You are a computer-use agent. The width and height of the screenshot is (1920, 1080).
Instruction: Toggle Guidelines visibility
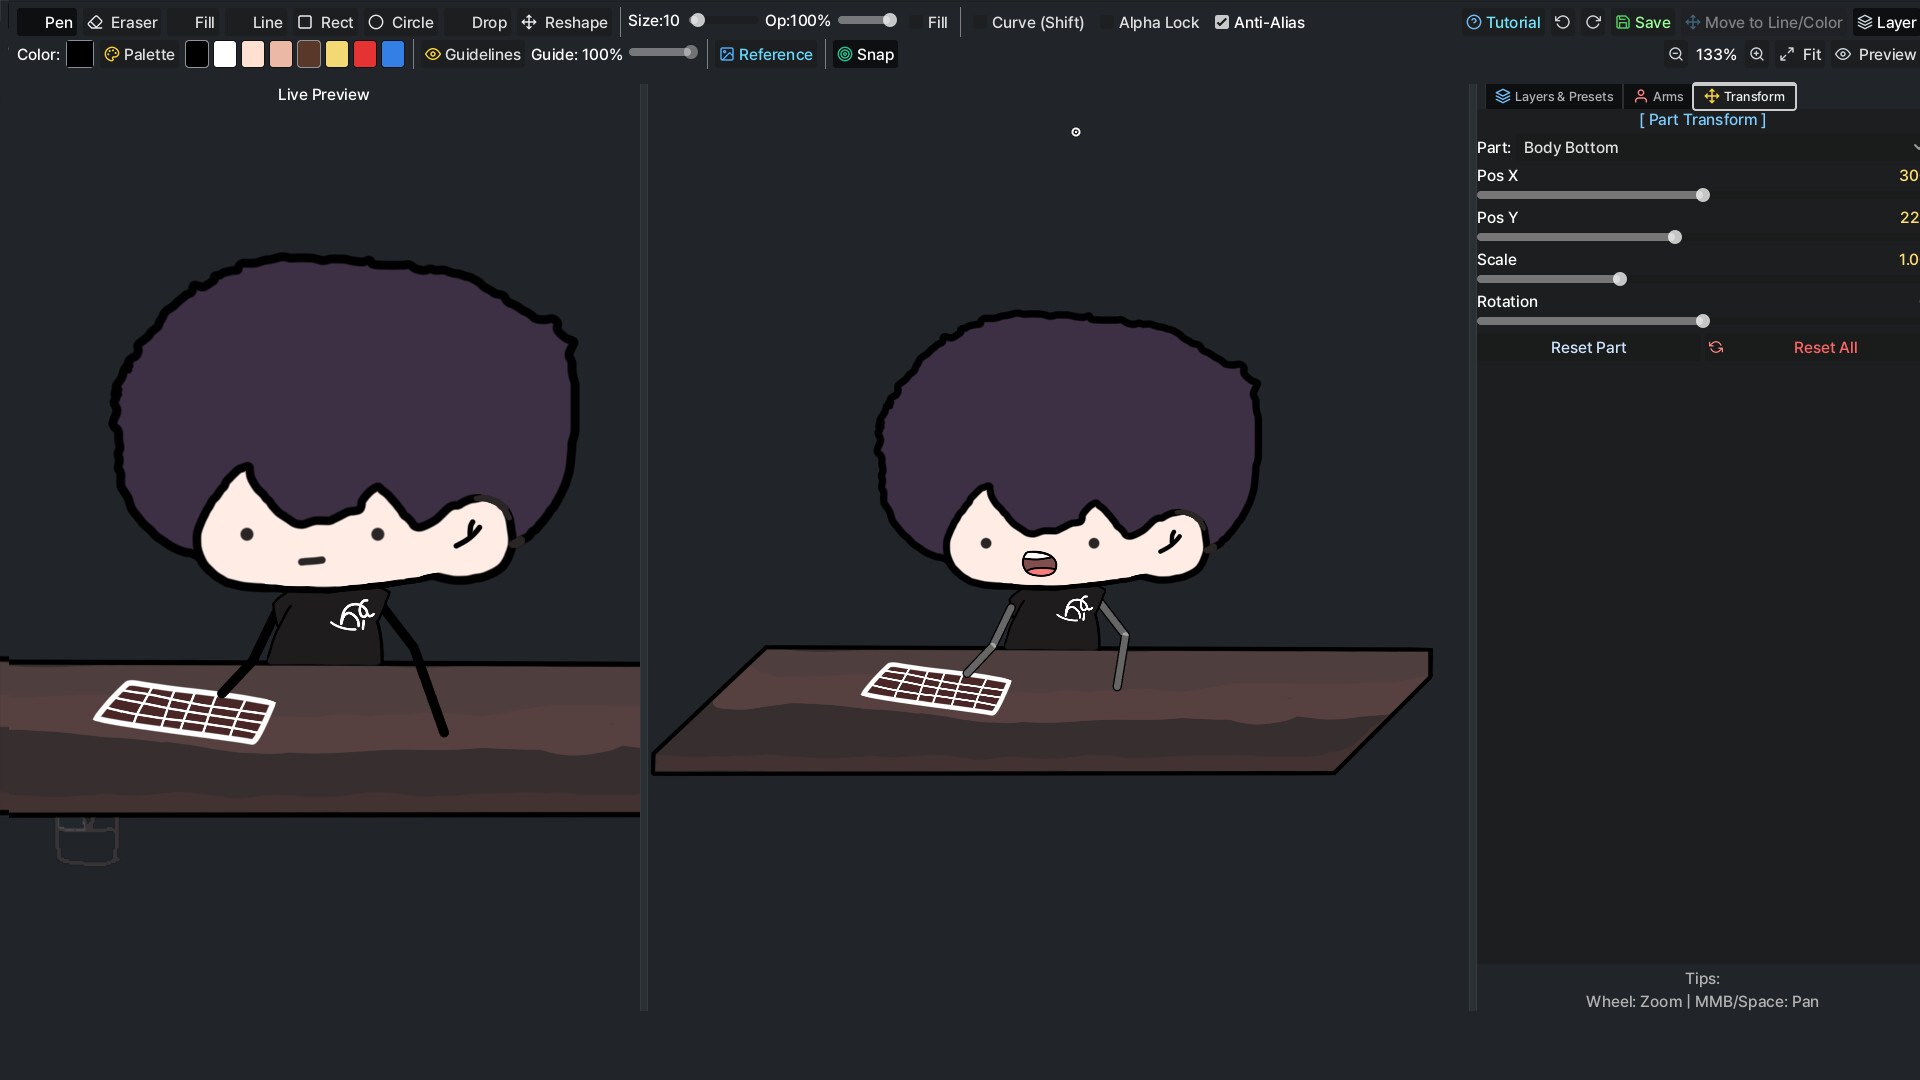click(473, 54)
